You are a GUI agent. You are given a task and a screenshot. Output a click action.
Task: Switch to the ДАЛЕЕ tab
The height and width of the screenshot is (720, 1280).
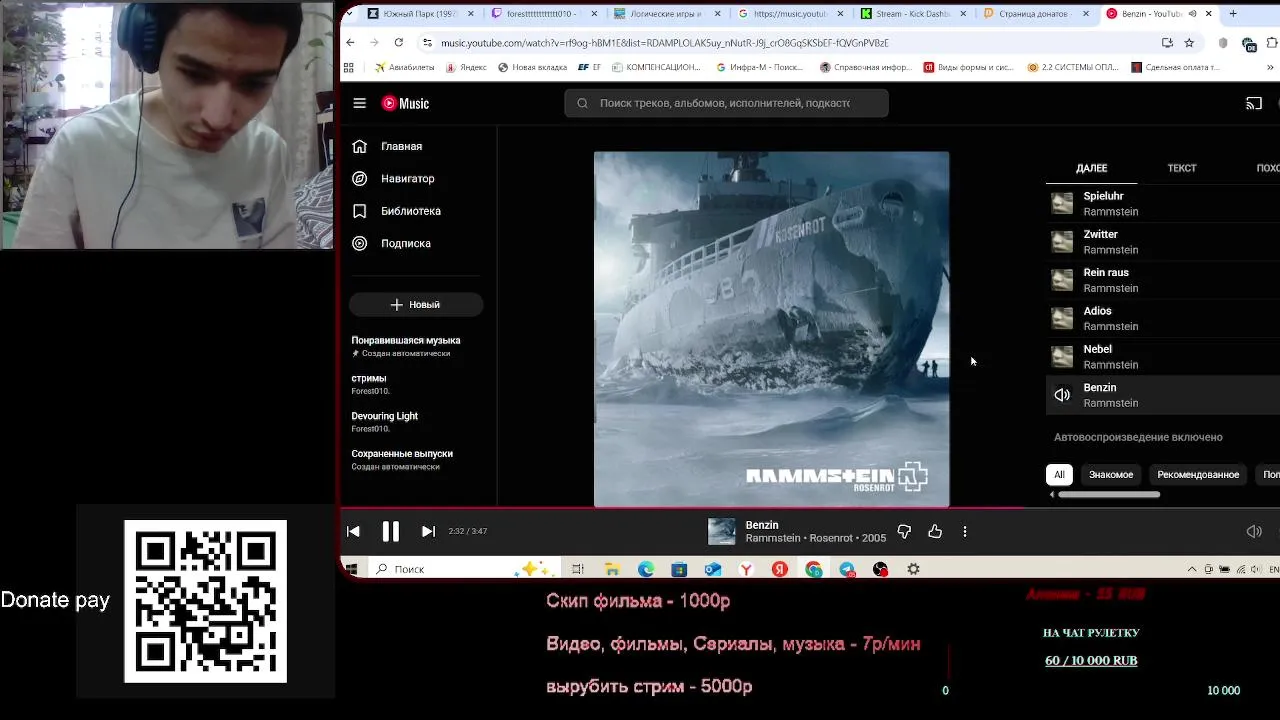[x=1091, y=168]
